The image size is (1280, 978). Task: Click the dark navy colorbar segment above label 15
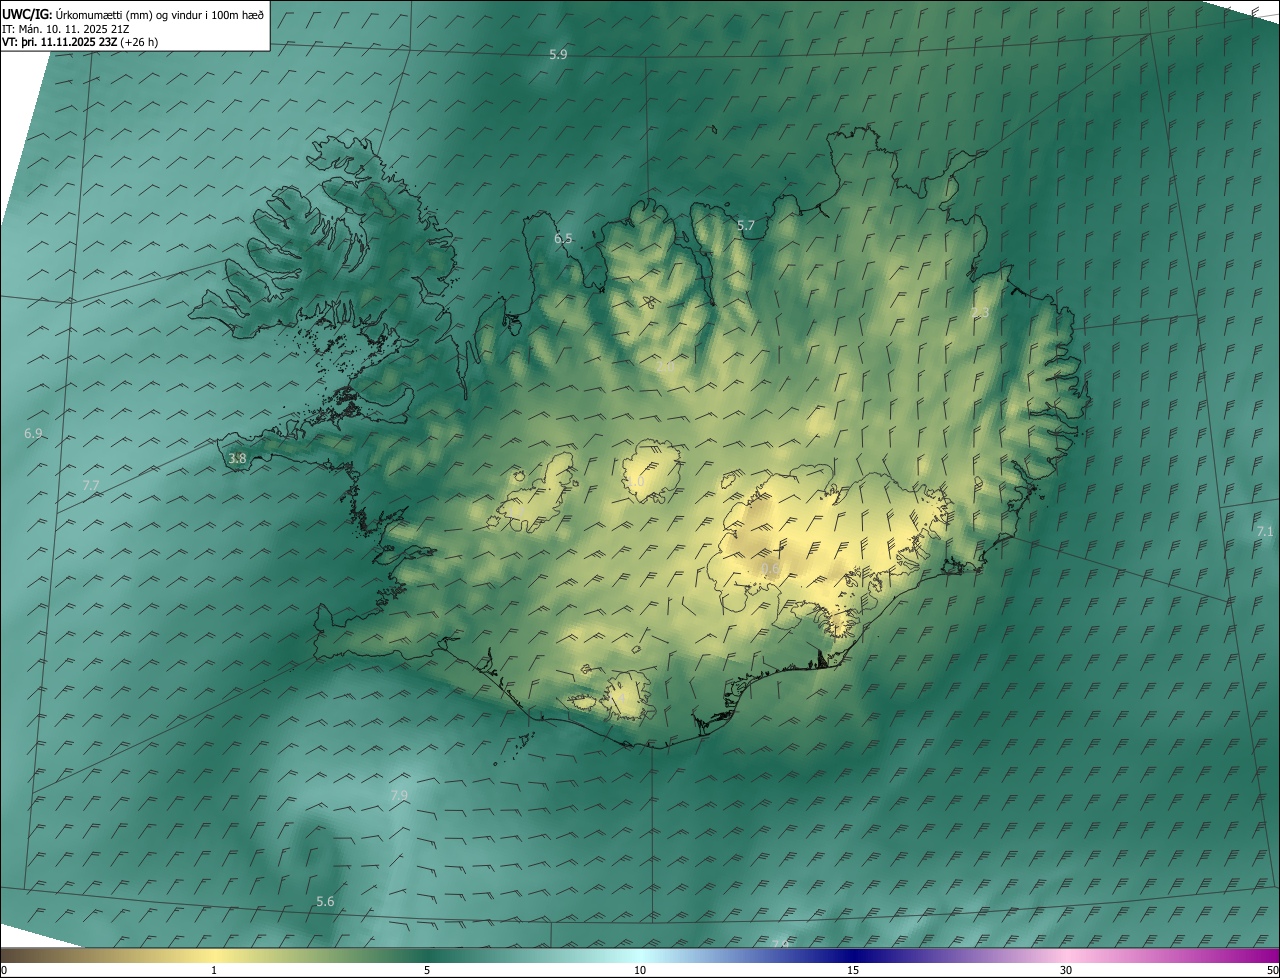pyautogui.click(x=853, y=955)
